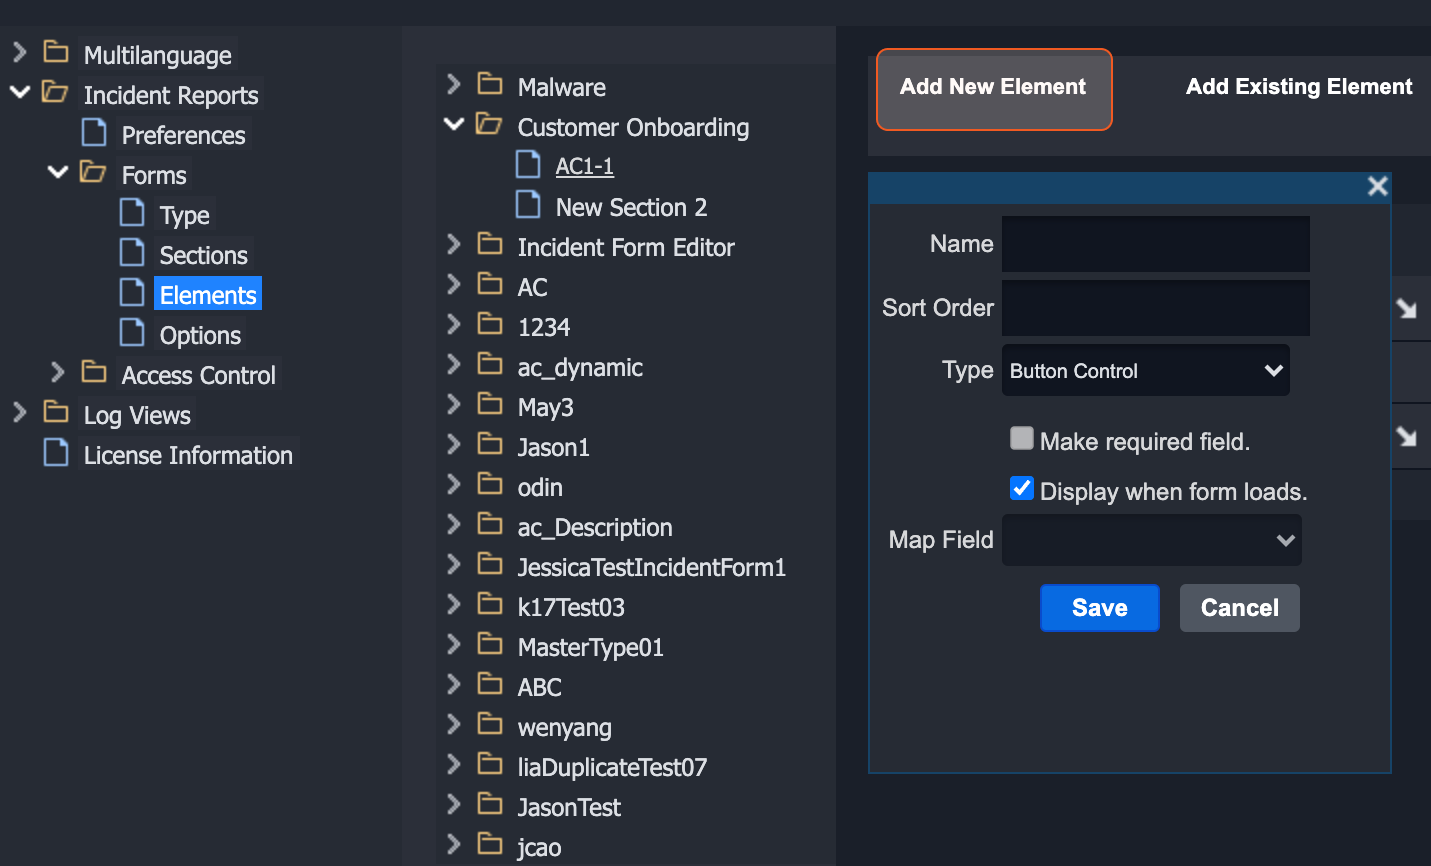Click the New Section 2 document icon
Viewport: 1431px width, 866px height.
tap(528, 205)
